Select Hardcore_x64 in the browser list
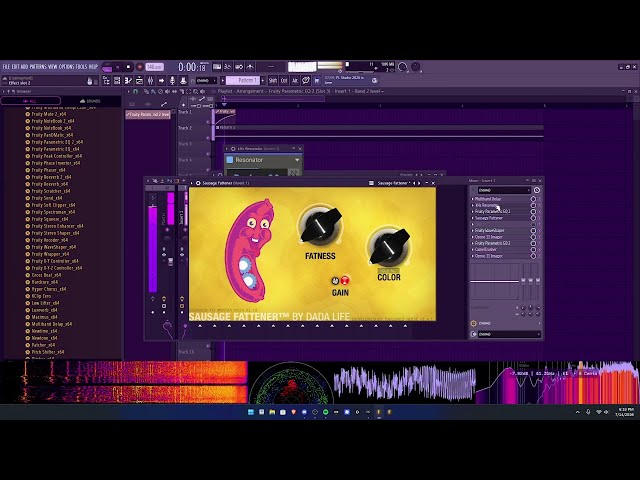This screenshot has height=480, width=640. [x=44, y=282]
